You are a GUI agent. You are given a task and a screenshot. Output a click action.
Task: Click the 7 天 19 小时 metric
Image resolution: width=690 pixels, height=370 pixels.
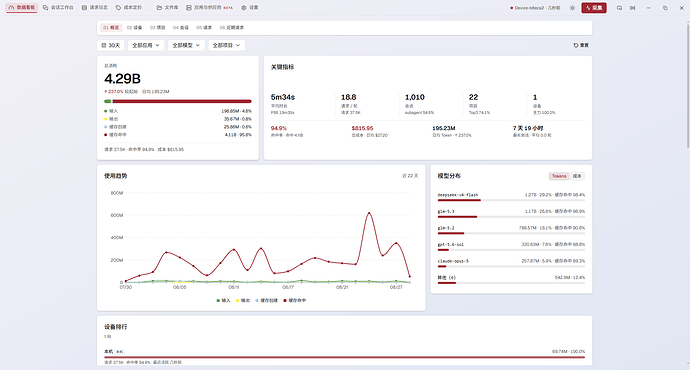pyautogui.click(x=528, y=128)
